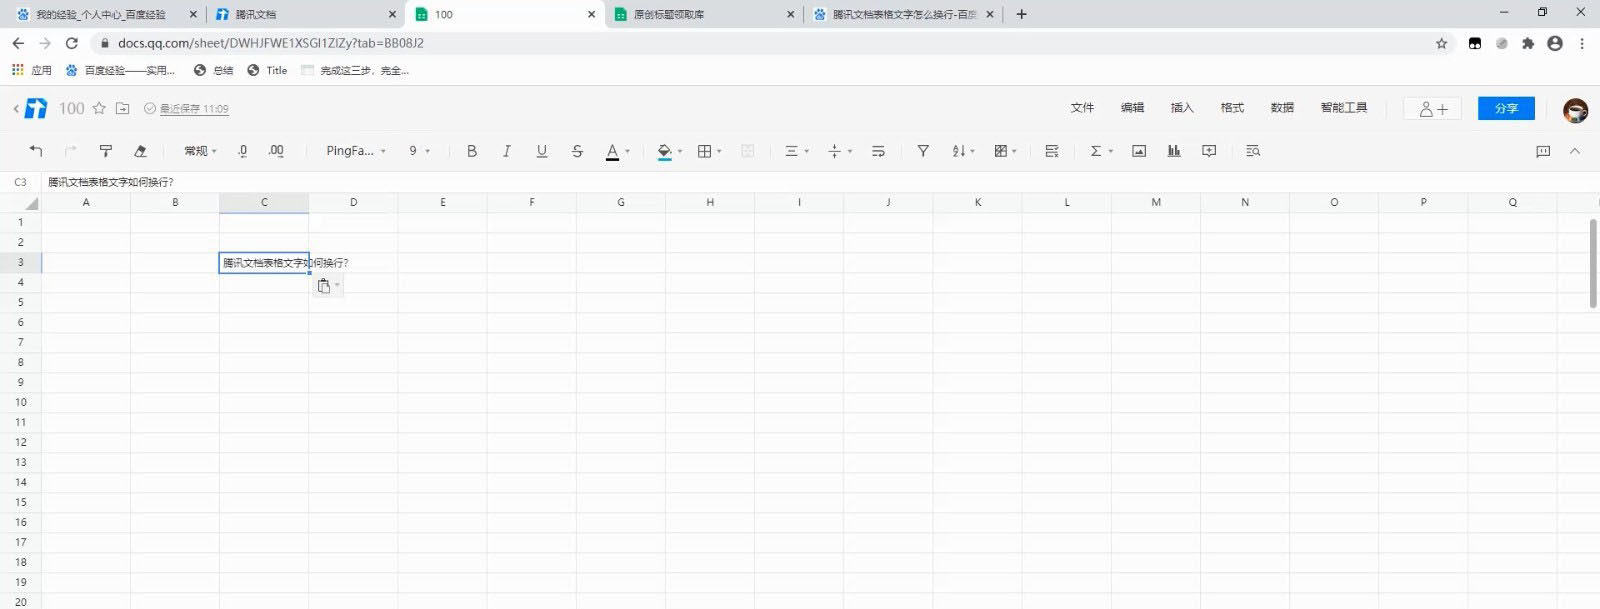Open find and replace search icon
Screen dimensions: 1600x609
pyautogui.click(x=1253, y=151)
